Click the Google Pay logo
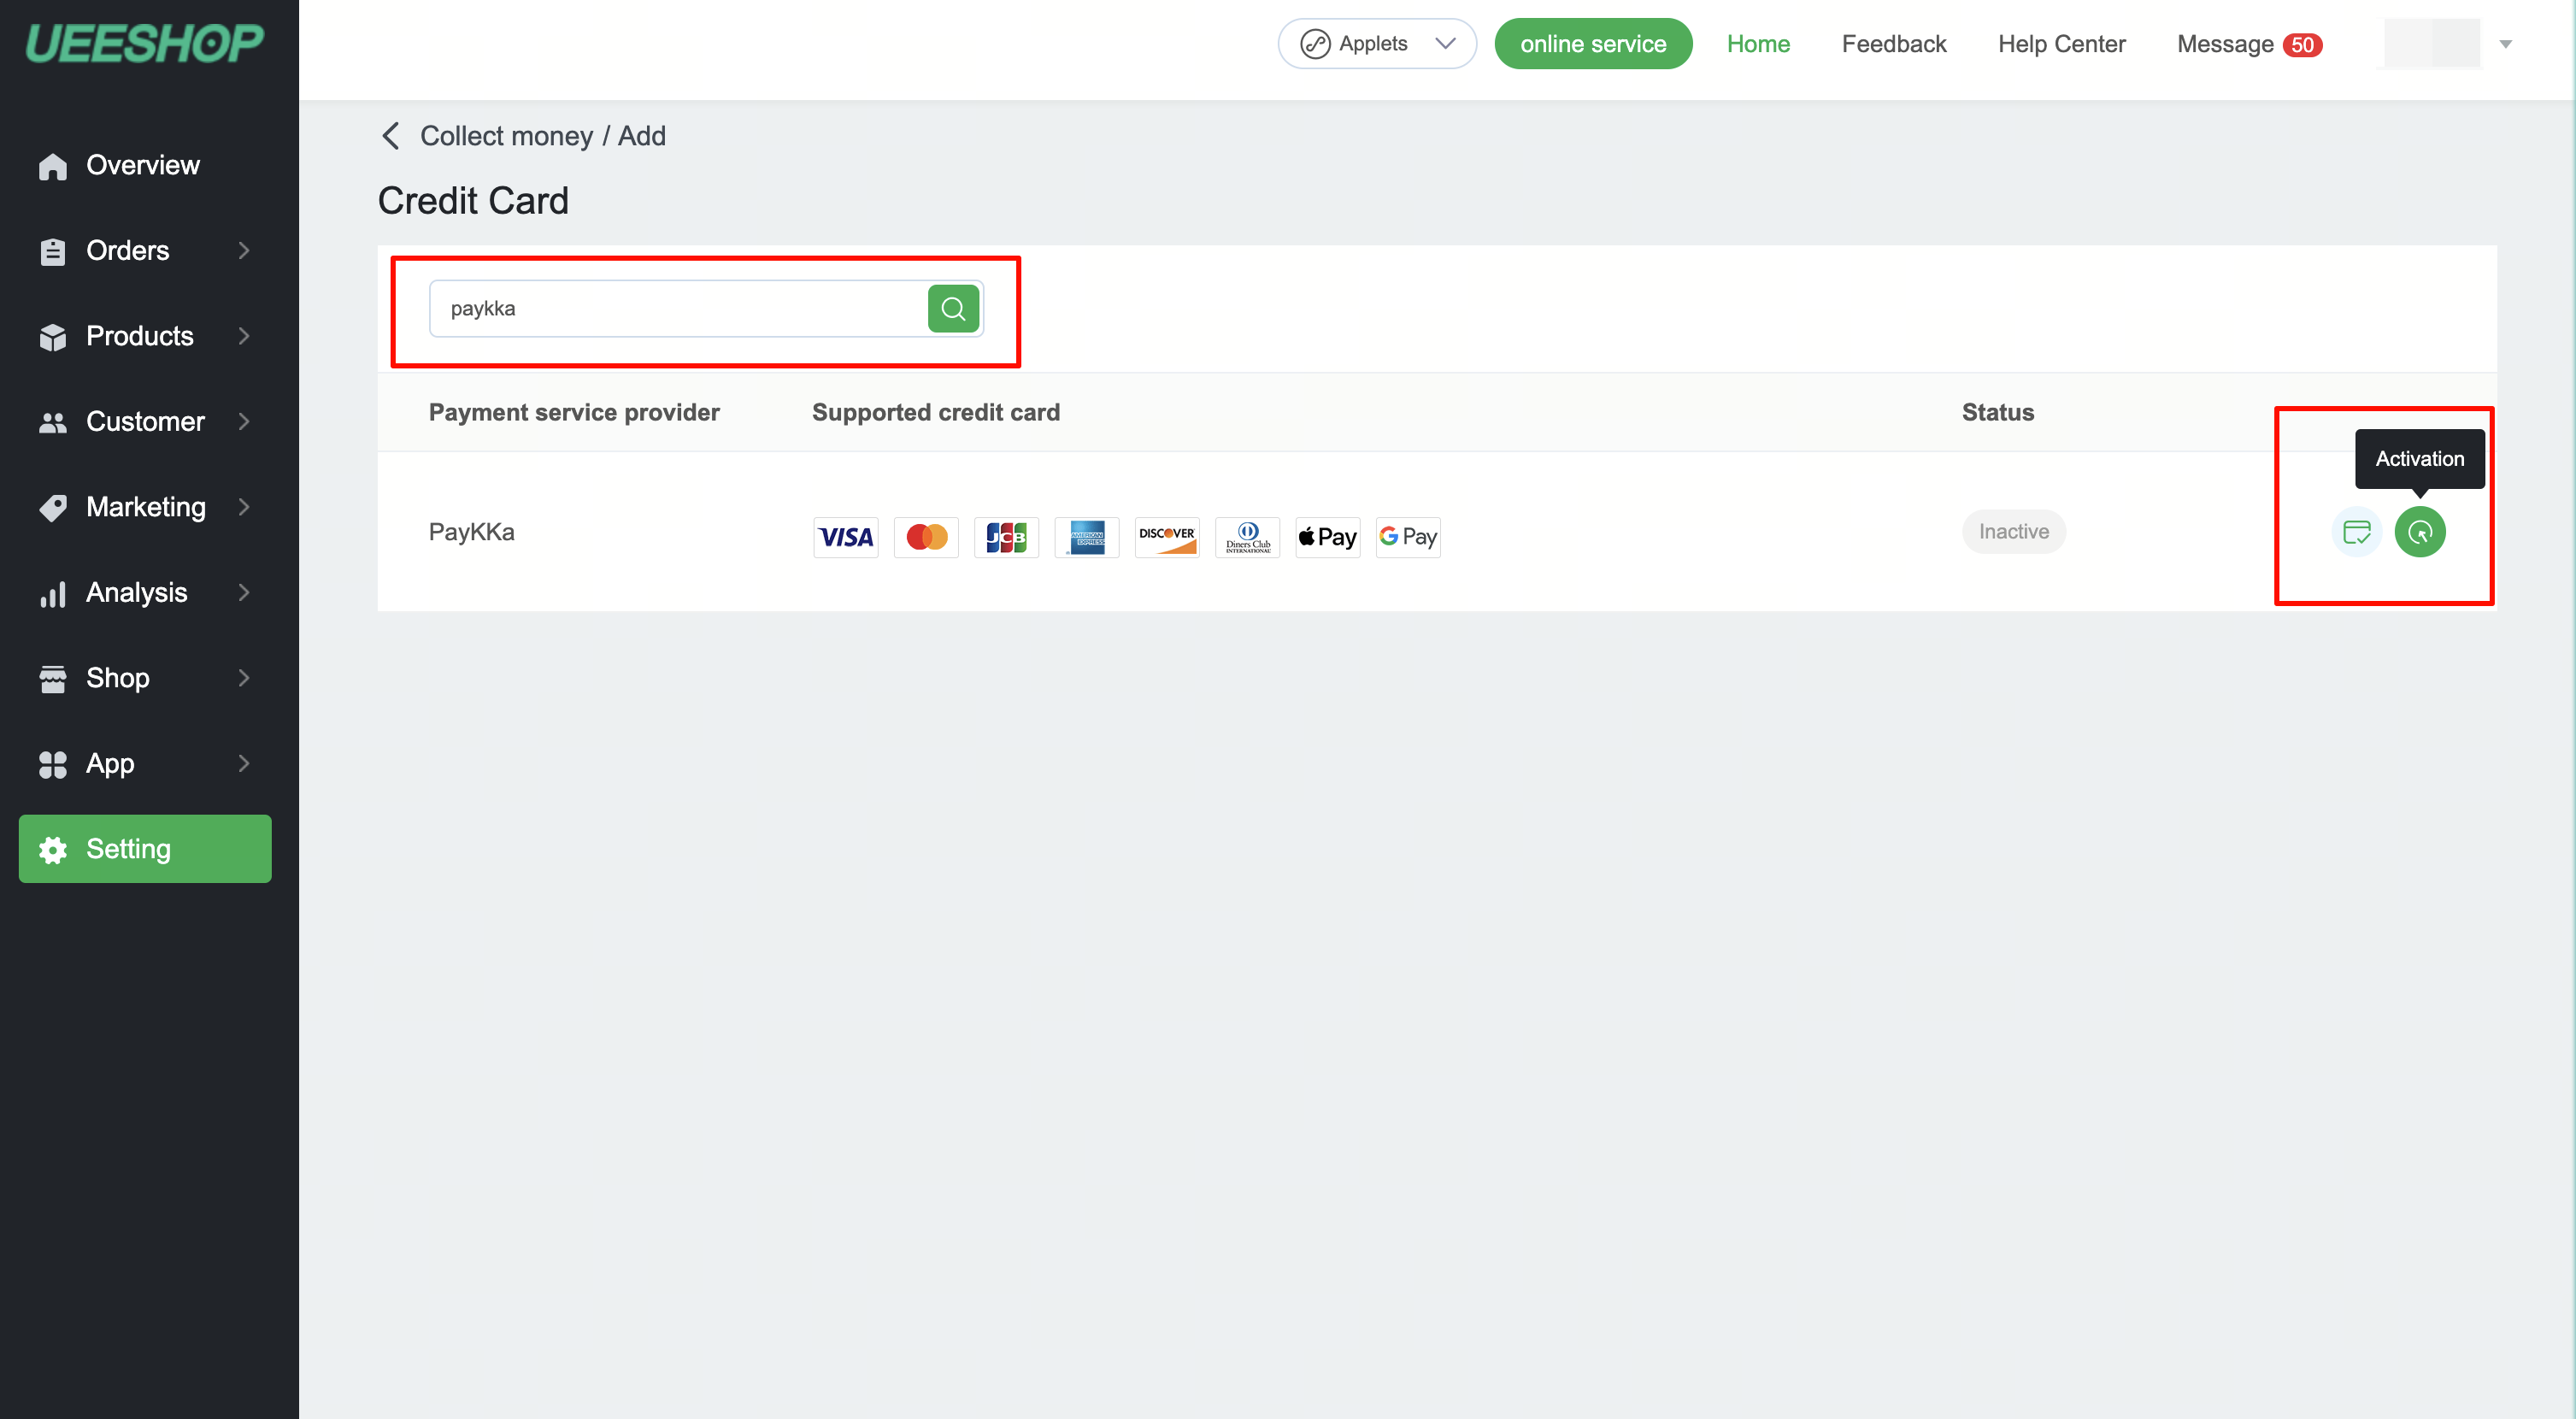Image resolution: width=2576 pixels, height=1419 pixels. pyautogui.click(x=1407, y=537)
